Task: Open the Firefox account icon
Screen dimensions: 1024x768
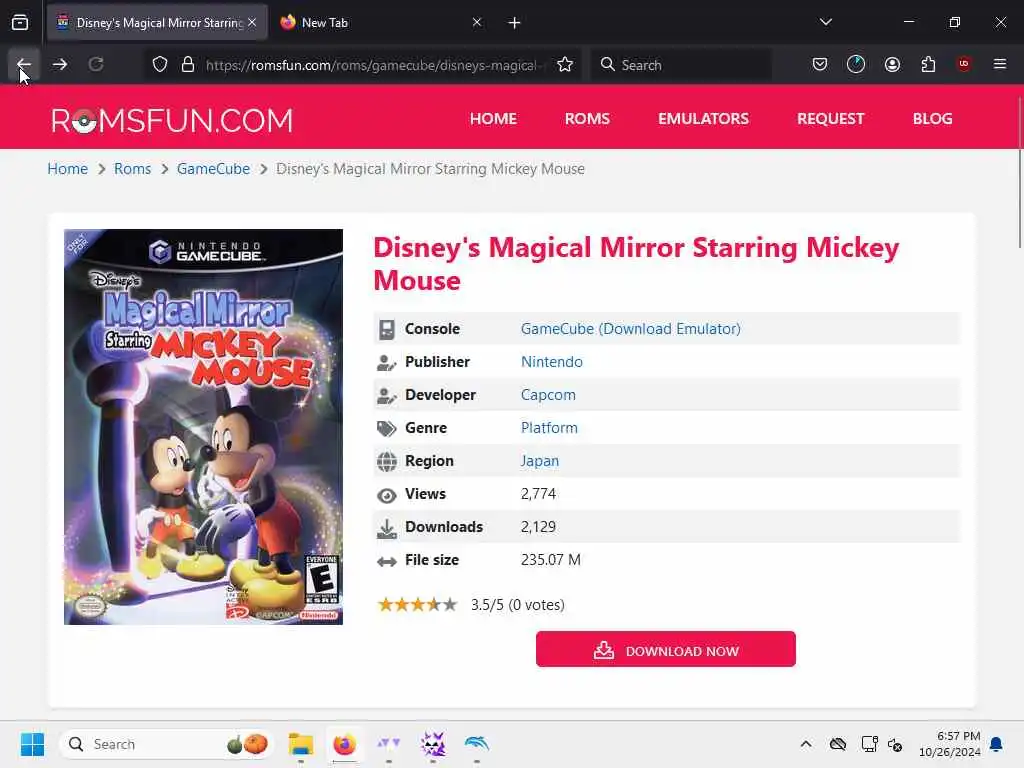Action: pyautogui.click(x=892, y=64)
